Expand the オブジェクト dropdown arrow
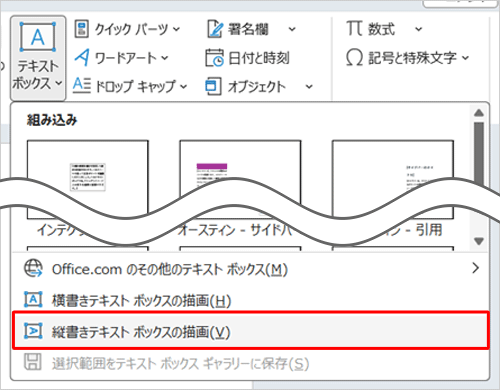Viewport: 500px width, 390px height. (x=309, y=87)
